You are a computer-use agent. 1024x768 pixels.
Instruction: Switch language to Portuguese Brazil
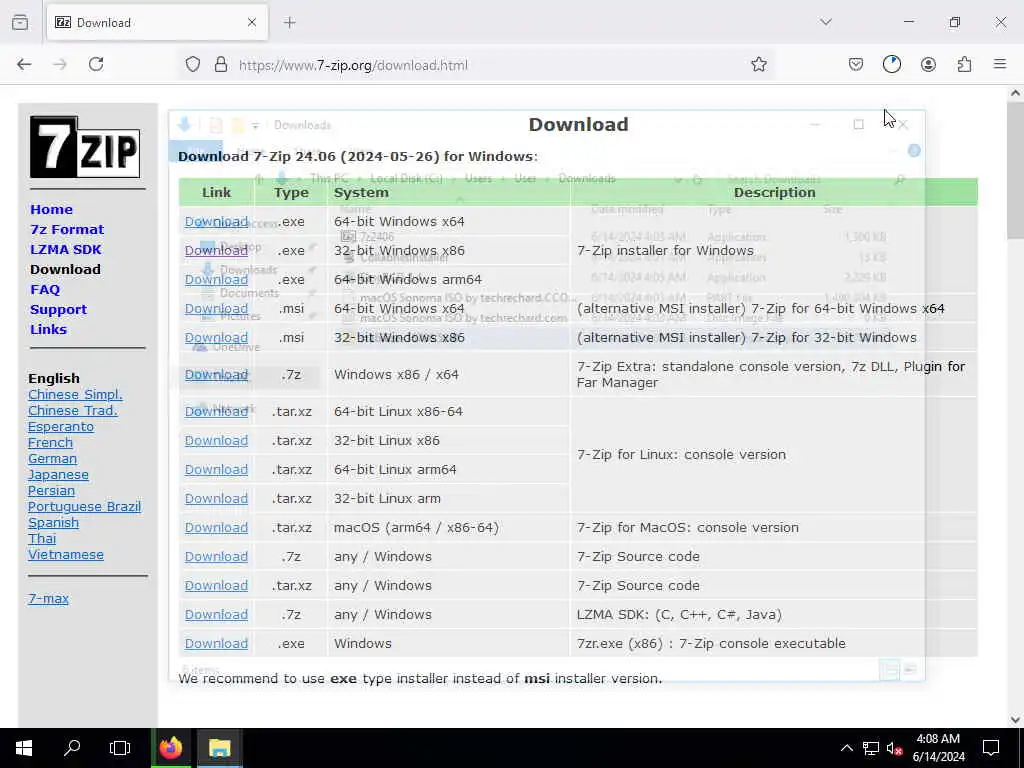pyautogui.click(x=84, y=507)
